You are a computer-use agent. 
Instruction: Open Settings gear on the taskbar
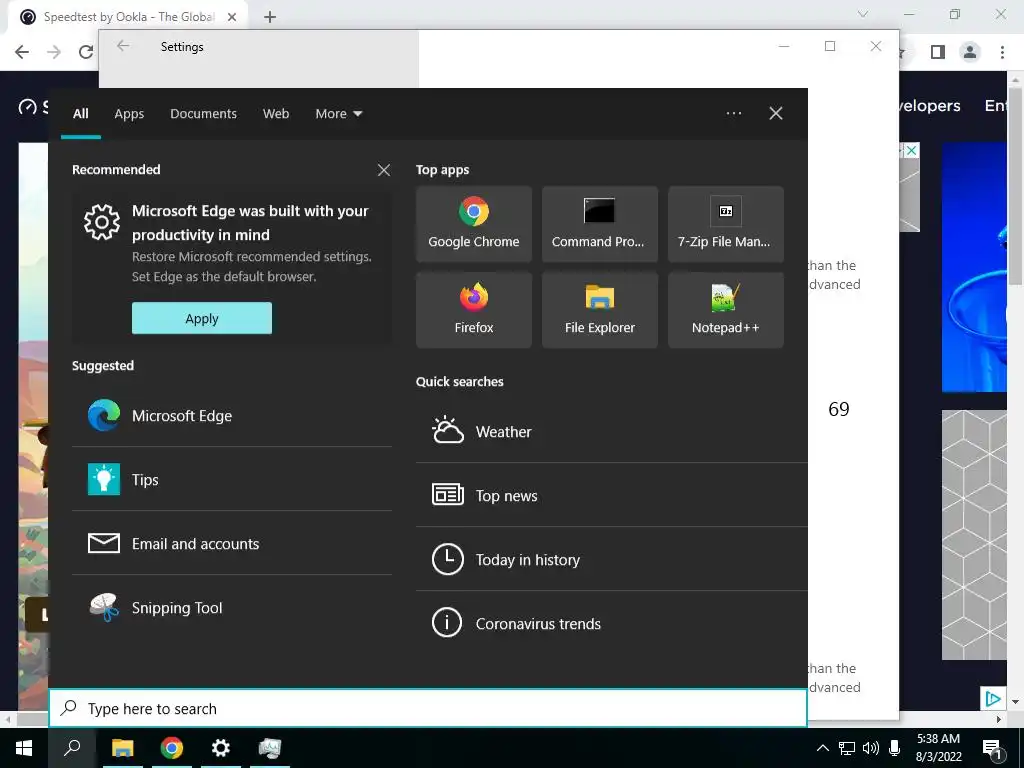(221, 748)
